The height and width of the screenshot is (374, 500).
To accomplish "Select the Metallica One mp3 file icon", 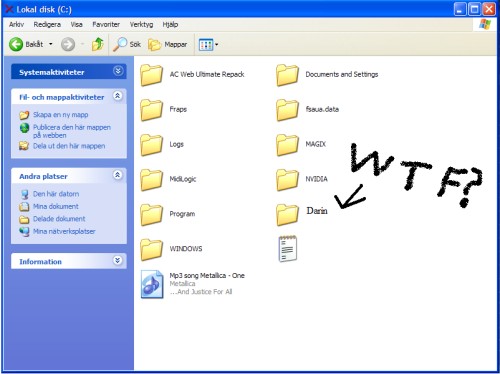I will pyautogui.click(x=152, y=284).
